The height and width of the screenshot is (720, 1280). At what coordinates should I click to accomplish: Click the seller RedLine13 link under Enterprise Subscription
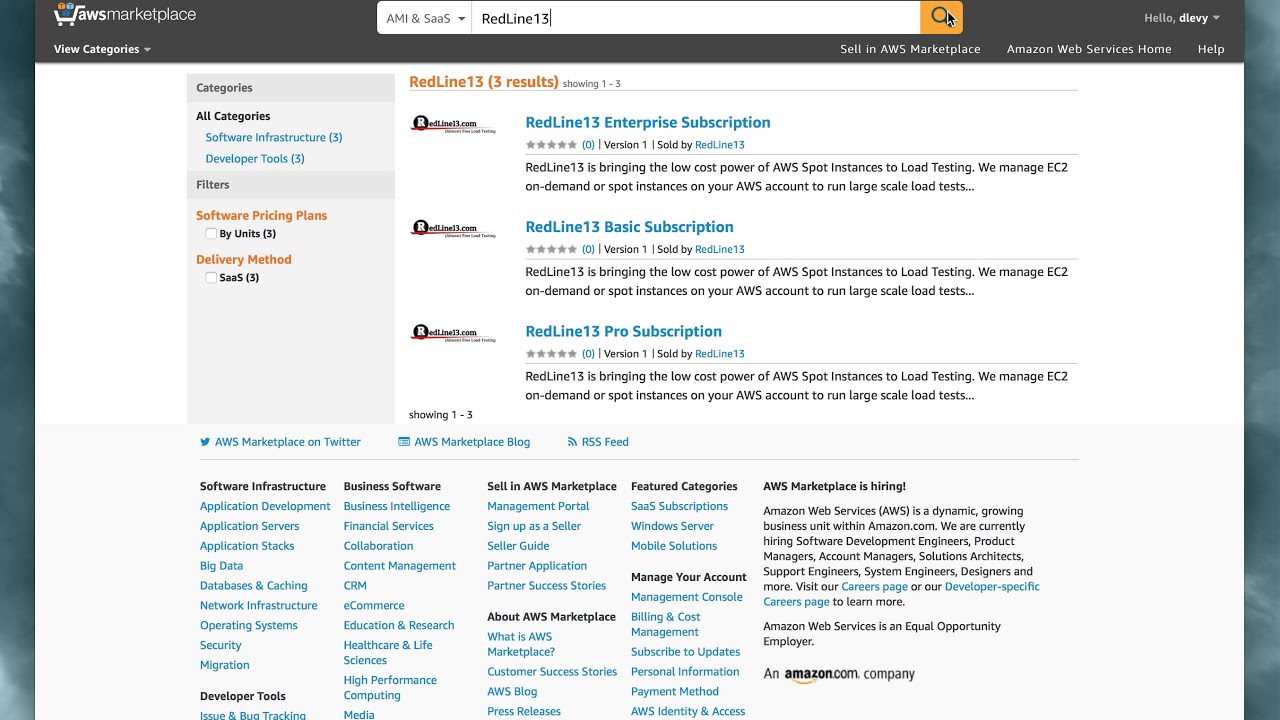click(720, 145)
